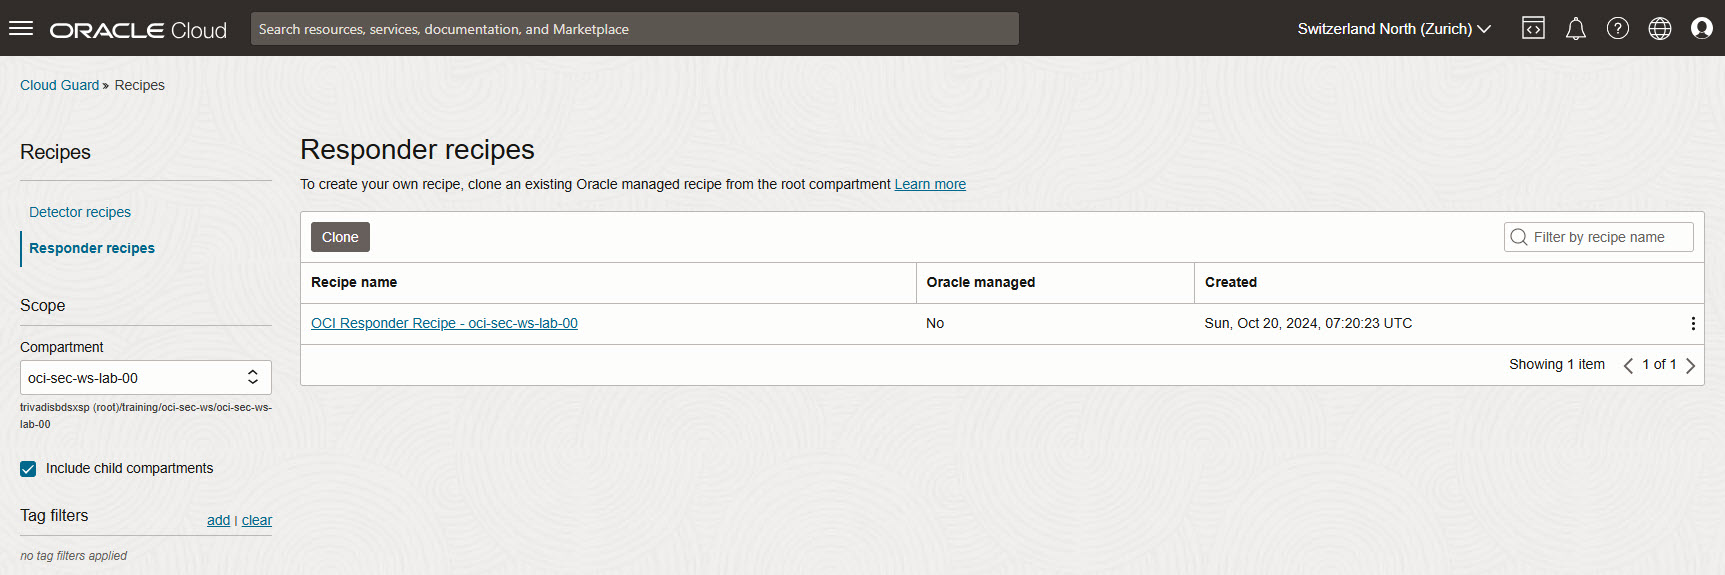The width and height of the screenshot is (1725, 575).
Task: Click clear tag filters link
Action: 257,520
